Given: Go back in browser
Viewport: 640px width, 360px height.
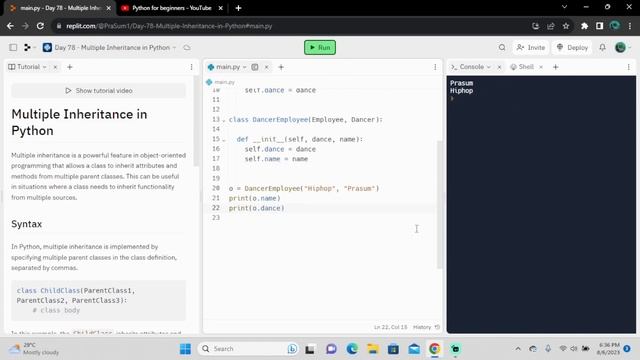Looking at the screenshot, I should coord(10,26).
